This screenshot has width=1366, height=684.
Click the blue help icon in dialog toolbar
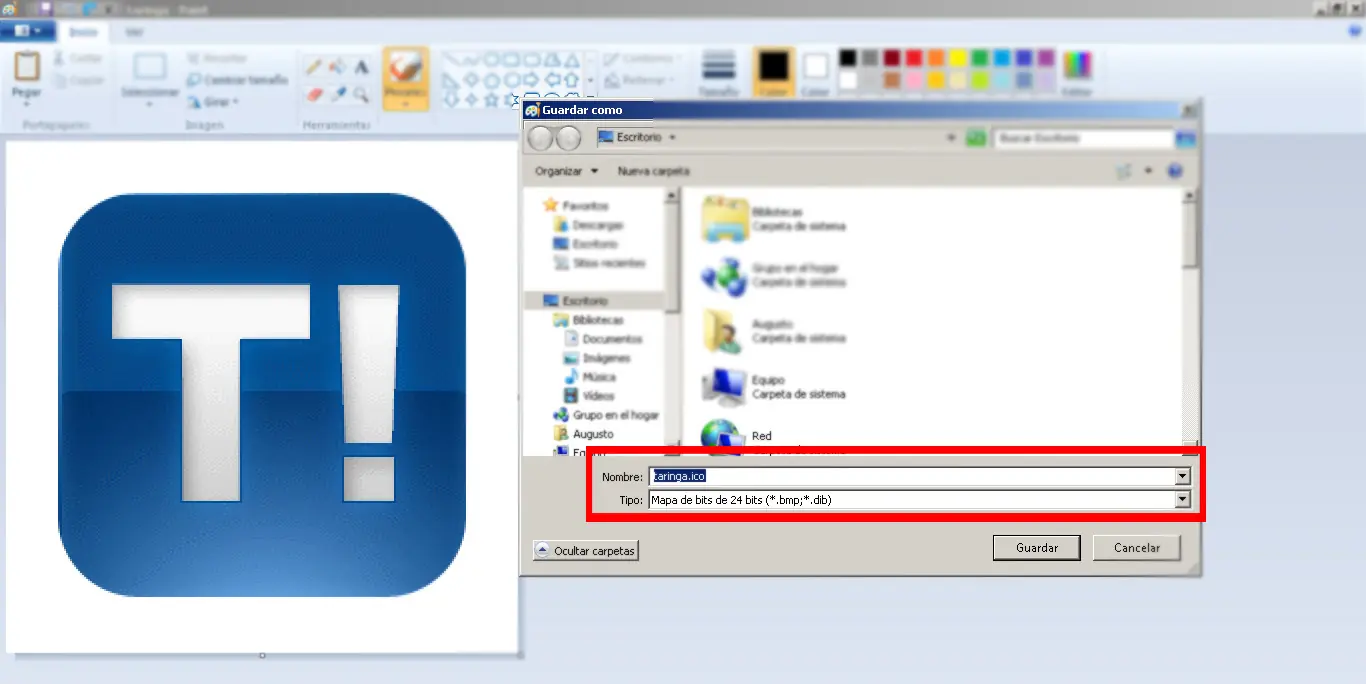[x=1175, y=171]
